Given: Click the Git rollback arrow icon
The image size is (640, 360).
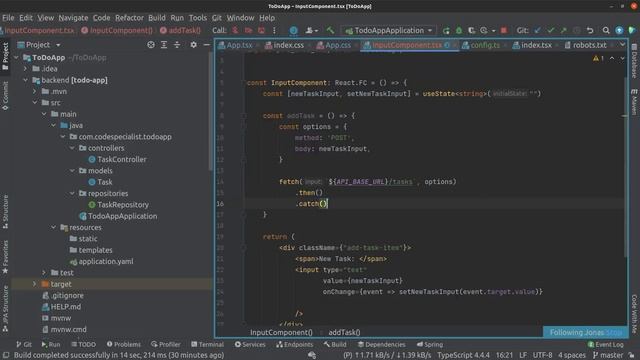Looking at the screenshot, I should click(590, 30).
